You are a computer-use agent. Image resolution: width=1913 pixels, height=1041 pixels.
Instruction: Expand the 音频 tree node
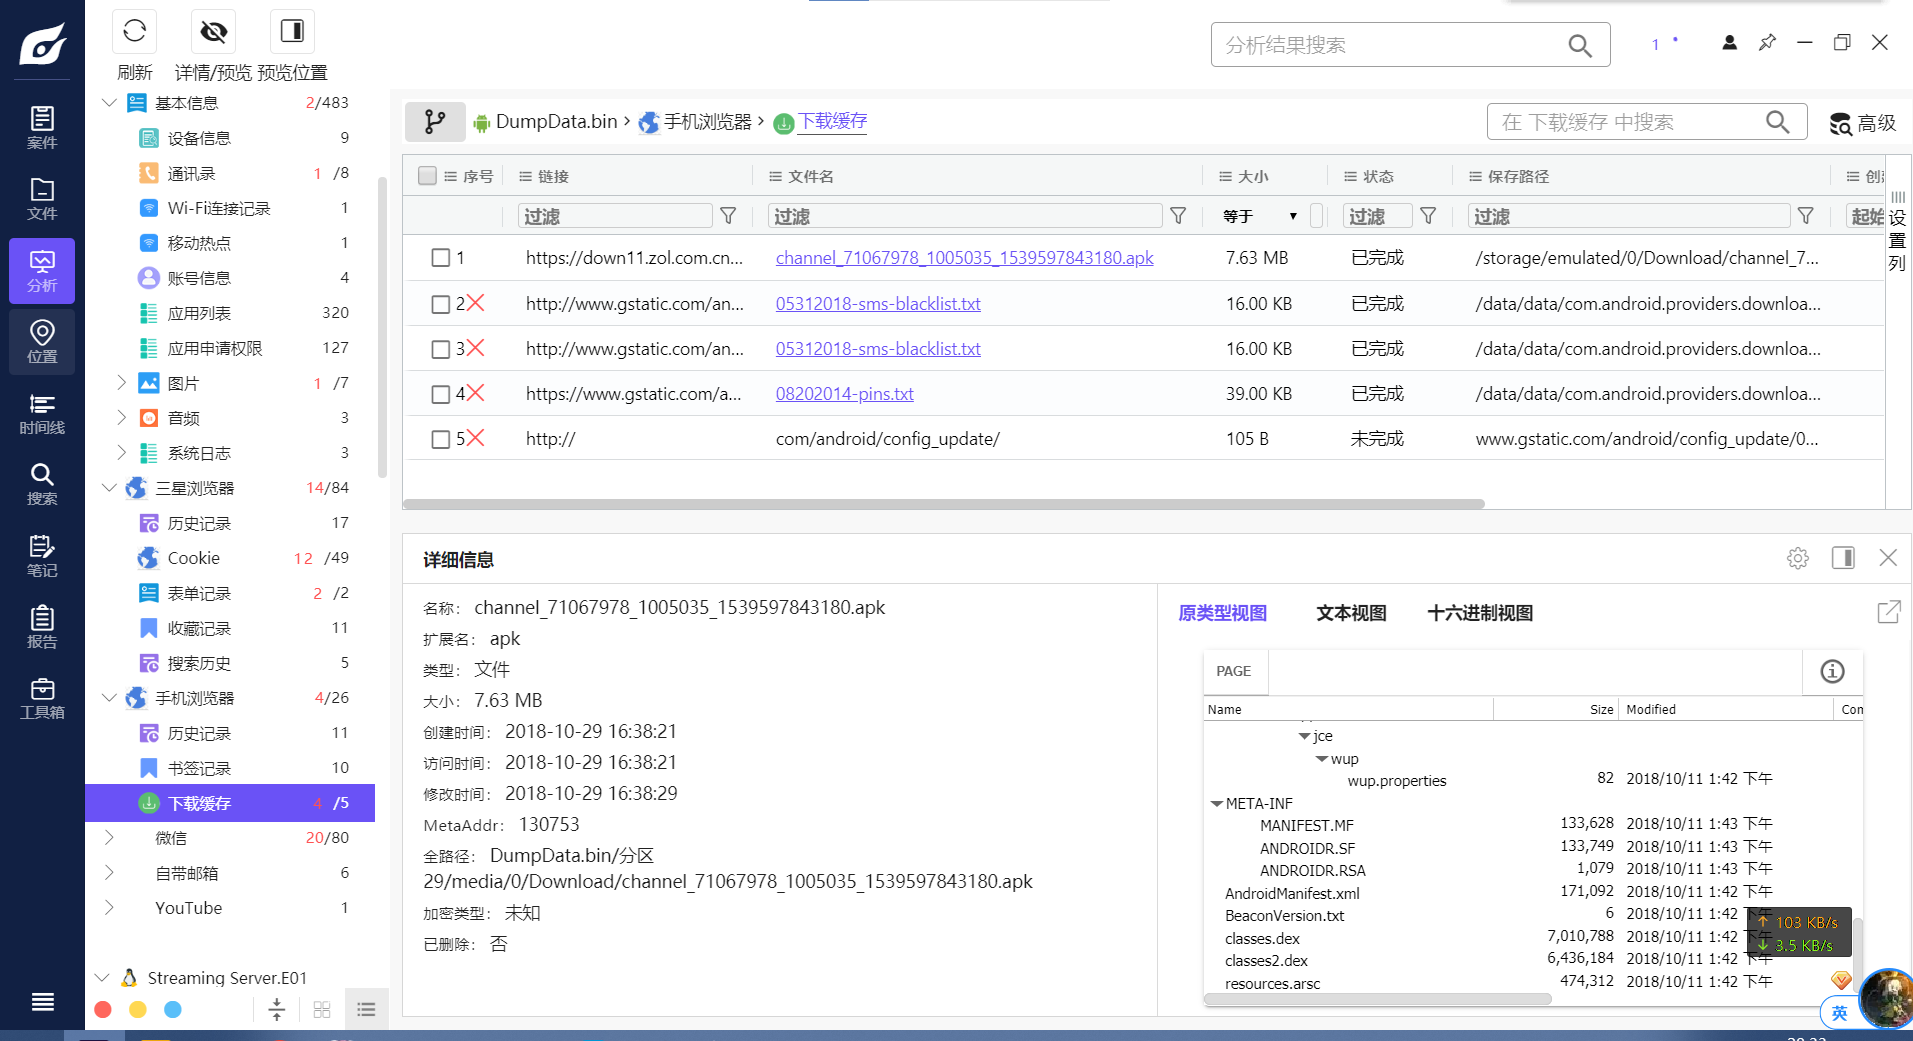(121, 418)
